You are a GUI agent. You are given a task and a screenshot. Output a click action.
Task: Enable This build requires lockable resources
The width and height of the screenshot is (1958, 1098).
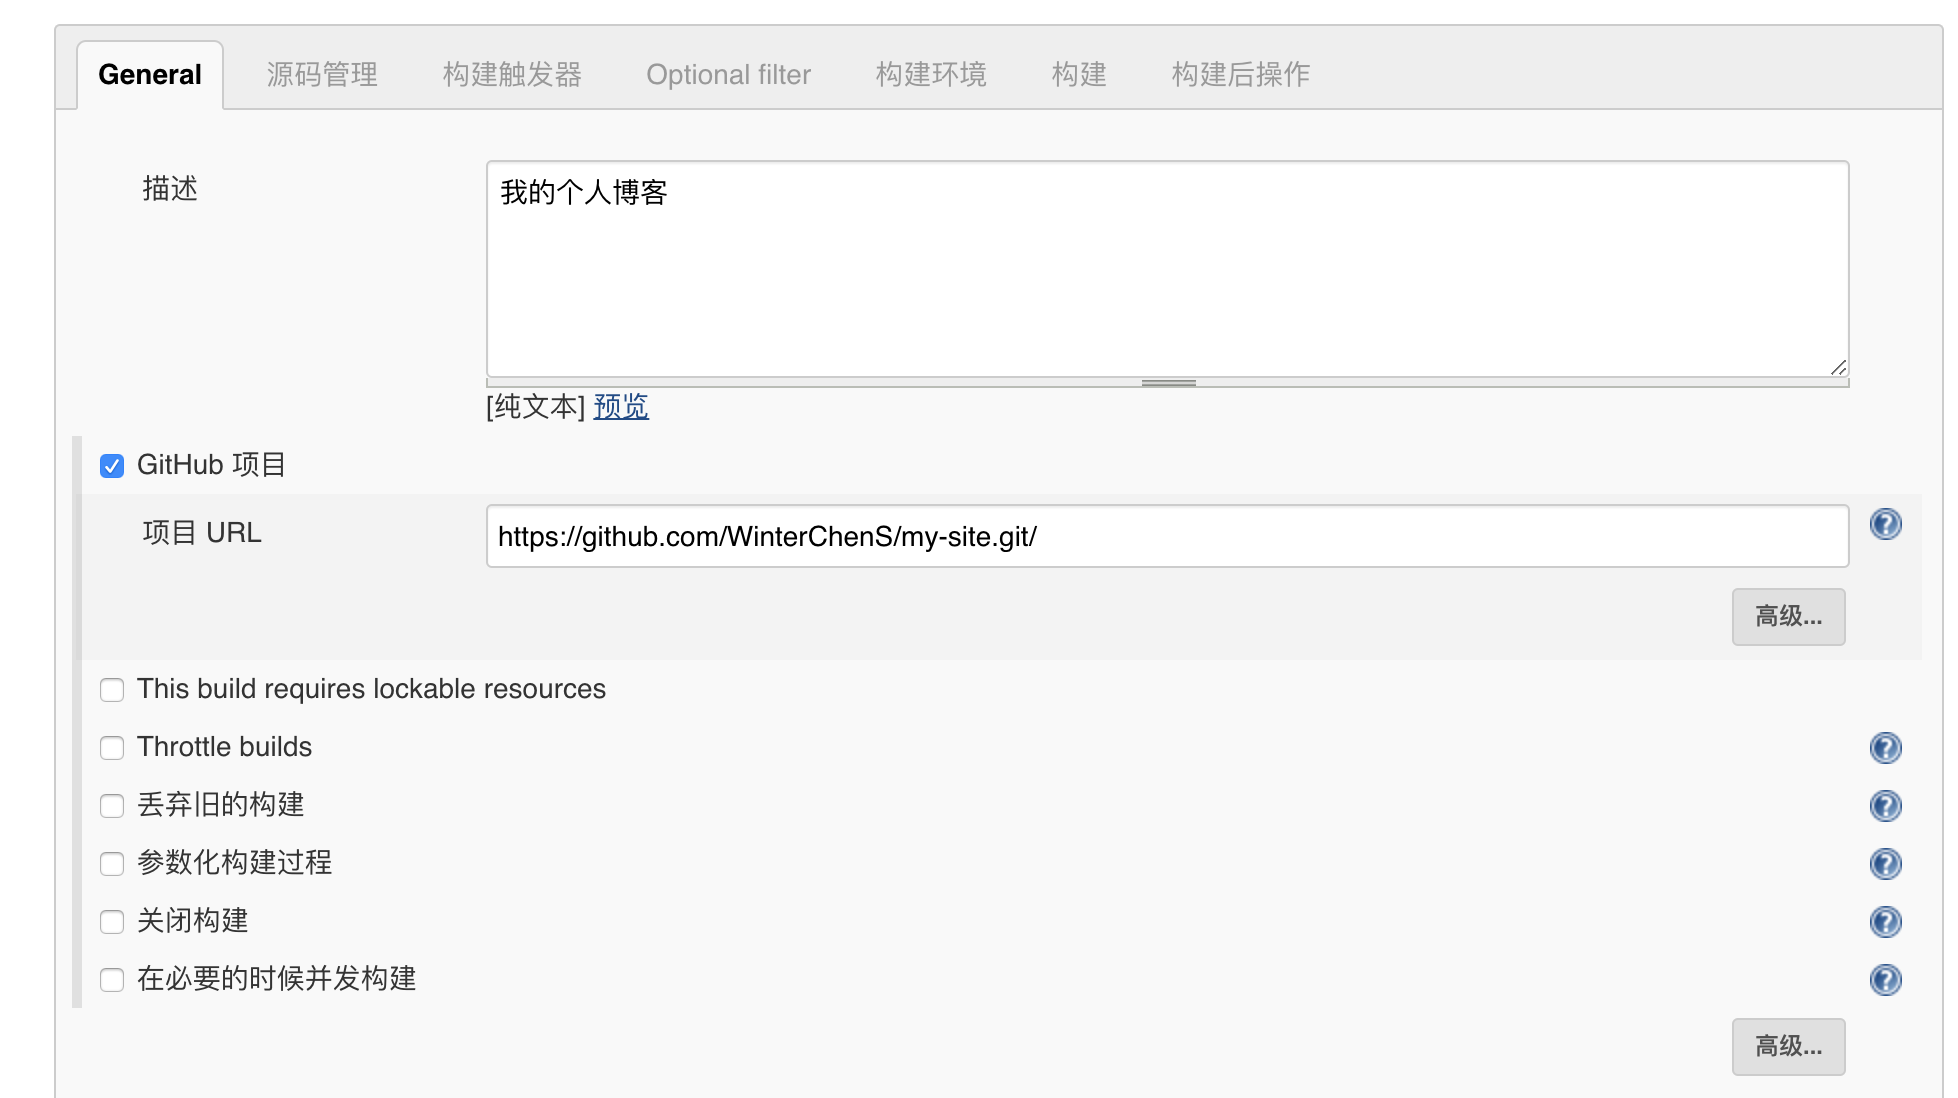(112, 690)
